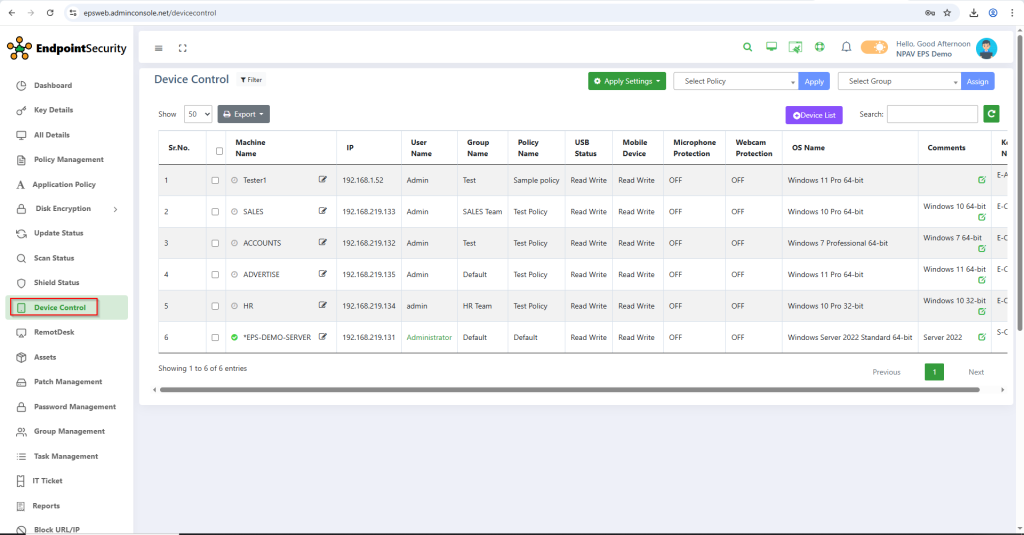
Task: Click inside the Search input field
Action: [x=932, y=115]
